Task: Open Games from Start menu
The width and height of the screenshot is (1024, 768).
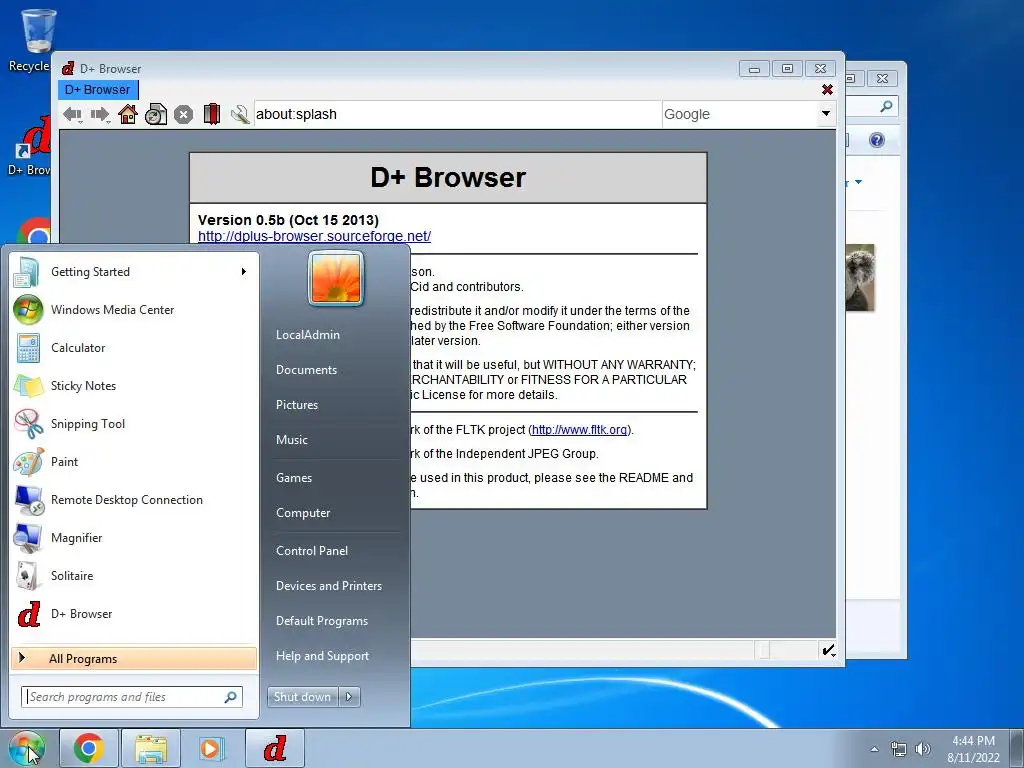Action: [294, 477]
